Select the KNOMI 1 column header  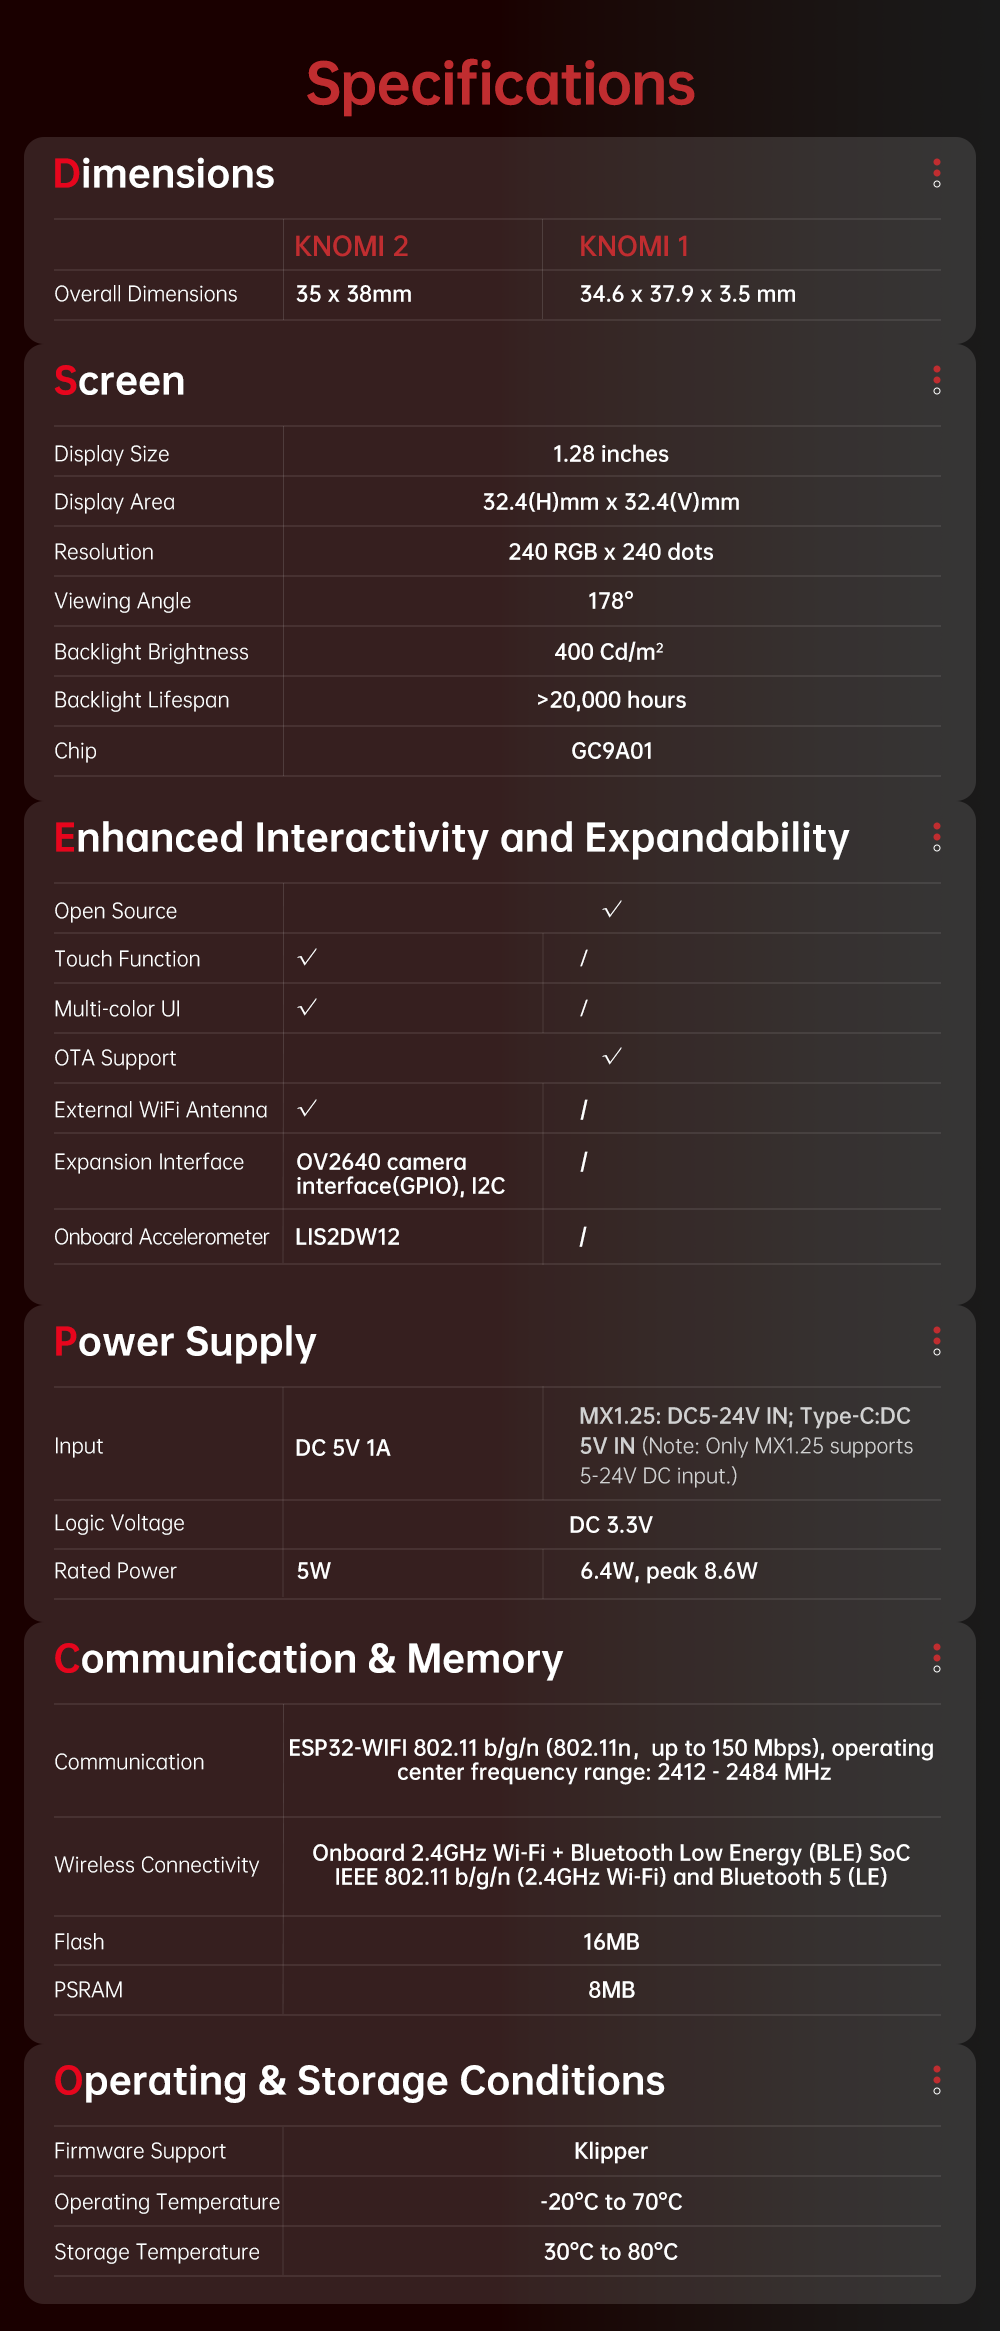(x=634, y=246)
